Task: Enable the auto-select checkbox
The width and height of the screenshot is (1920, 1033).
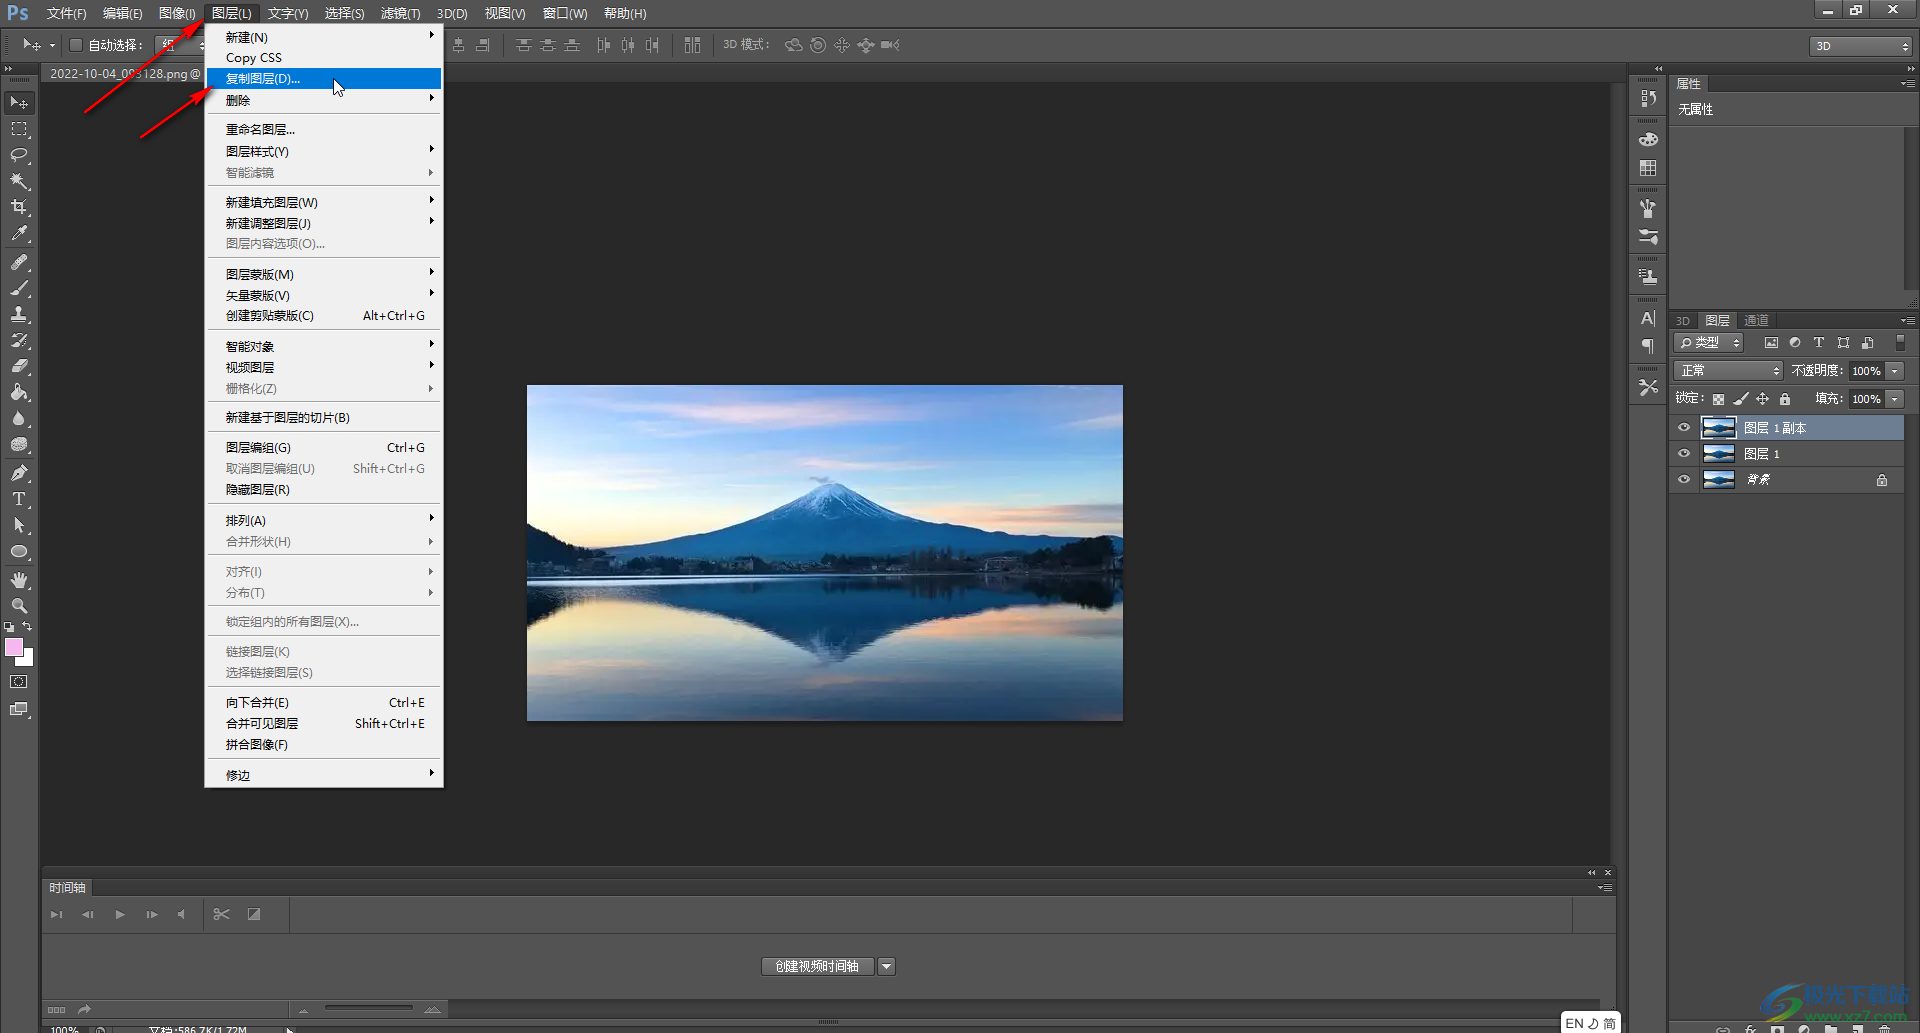Action: click(75, 45)
